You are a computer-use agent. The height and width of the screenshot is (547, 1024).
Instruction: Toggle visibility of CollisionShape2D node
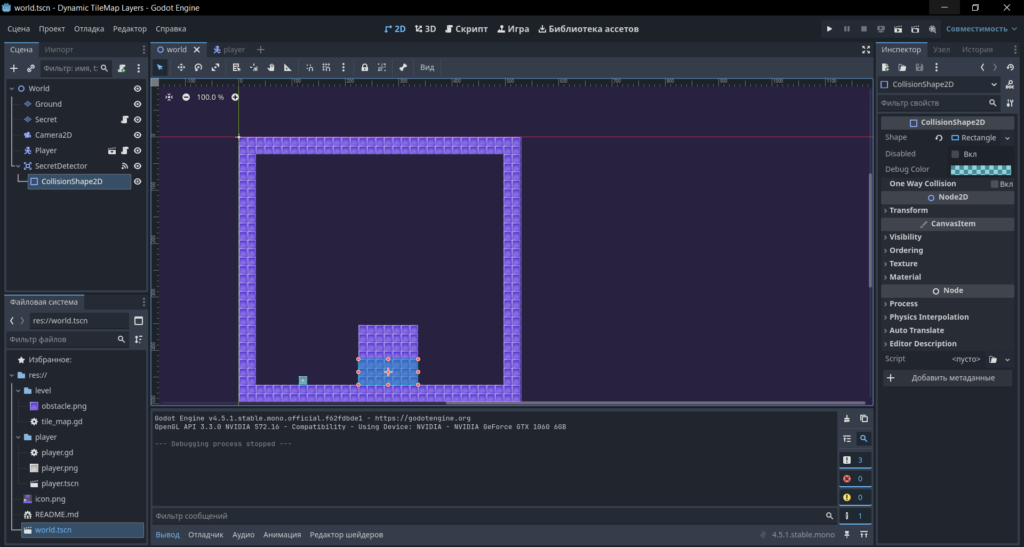click(137, 181)
